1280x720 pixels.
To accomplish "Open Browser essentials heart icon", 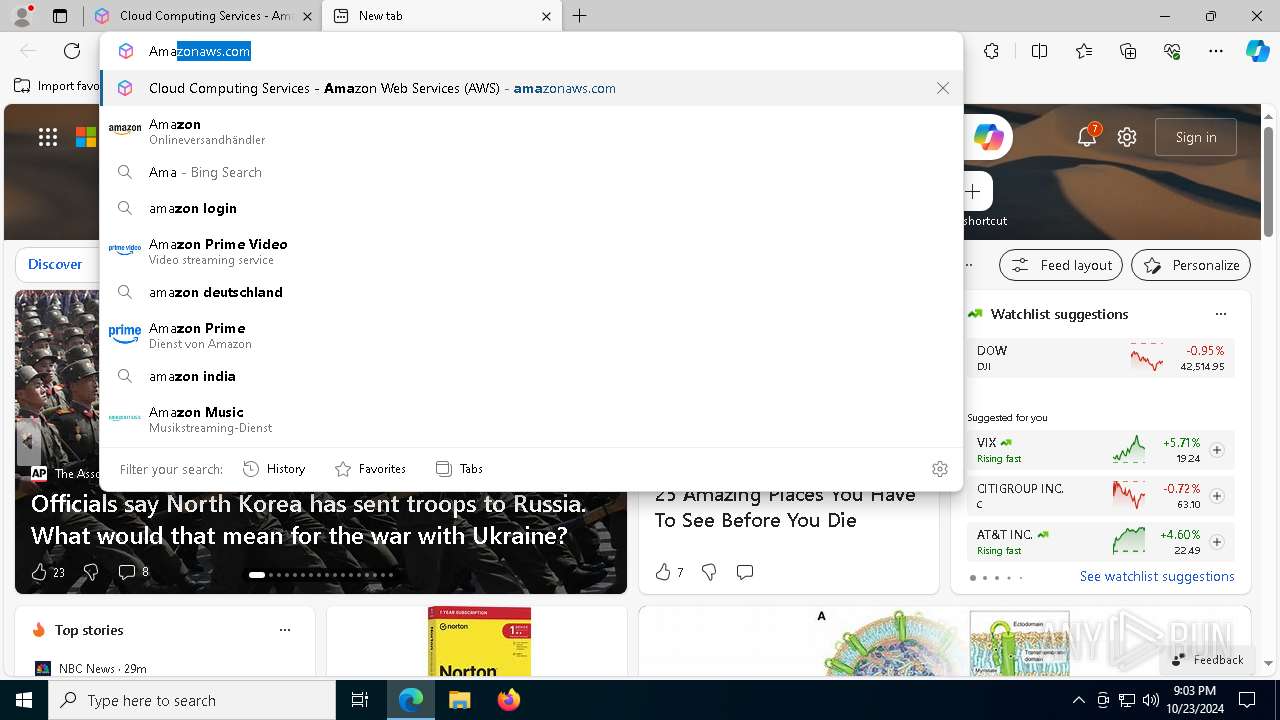I will (x=1172, y=51).
